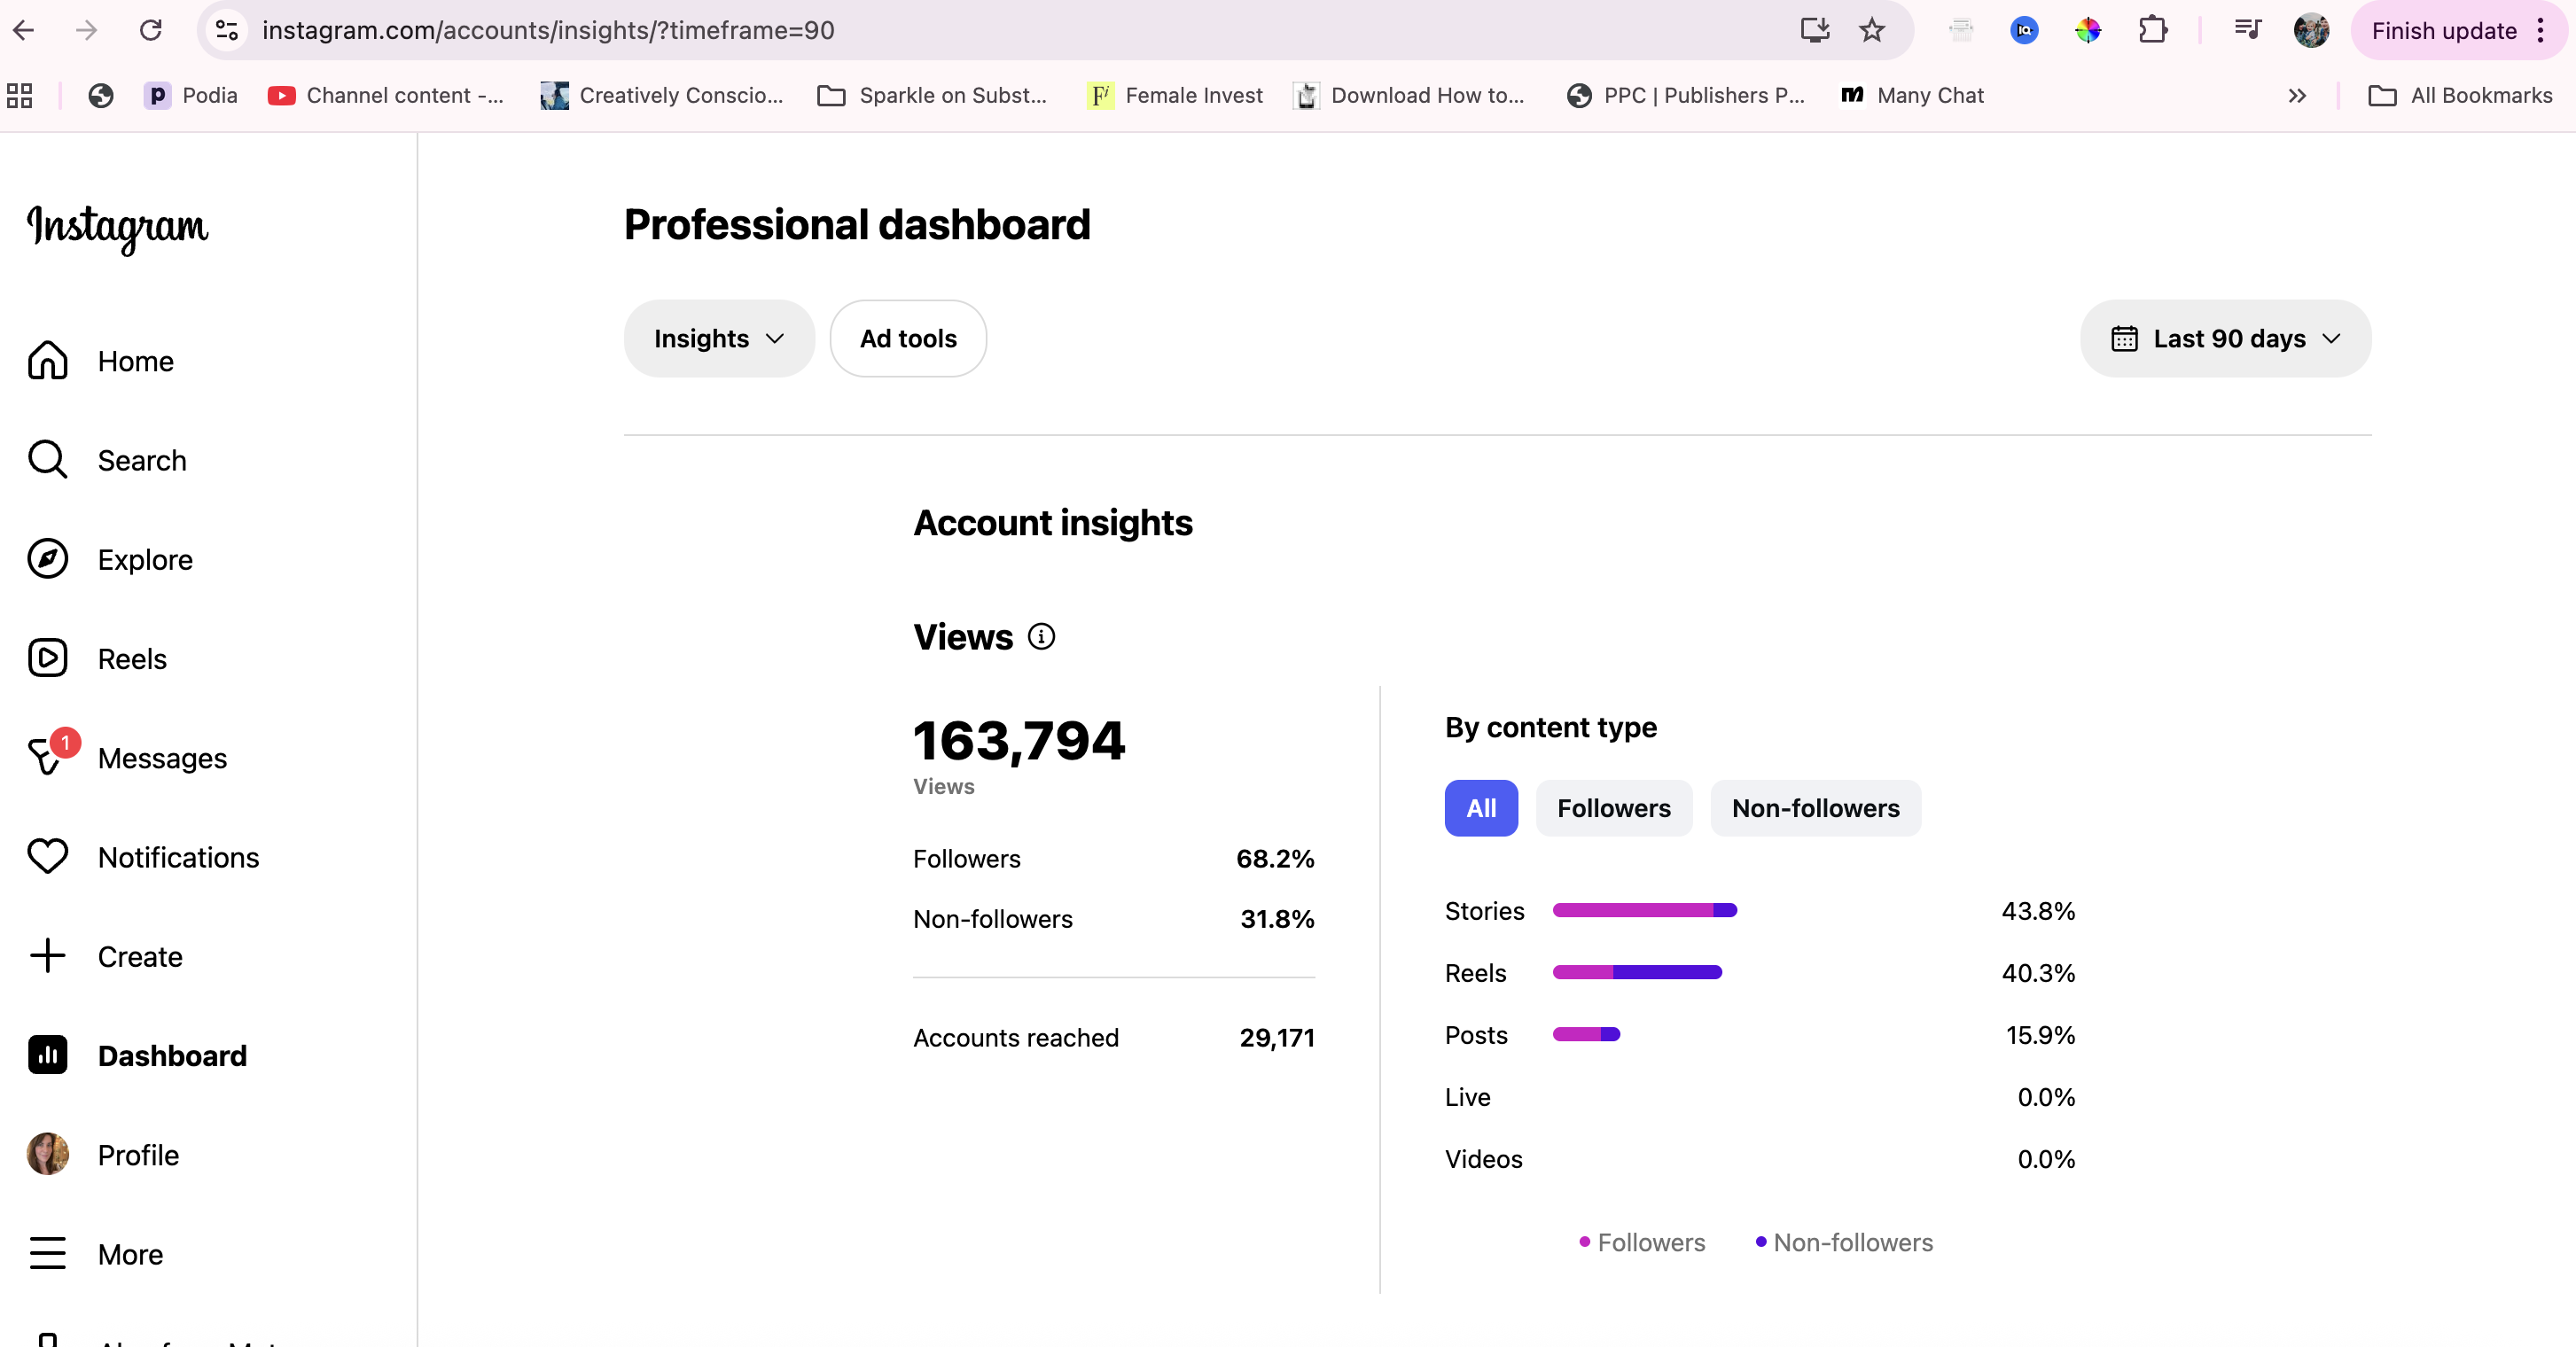Click the Finish update button

(x=2443, y=31)
